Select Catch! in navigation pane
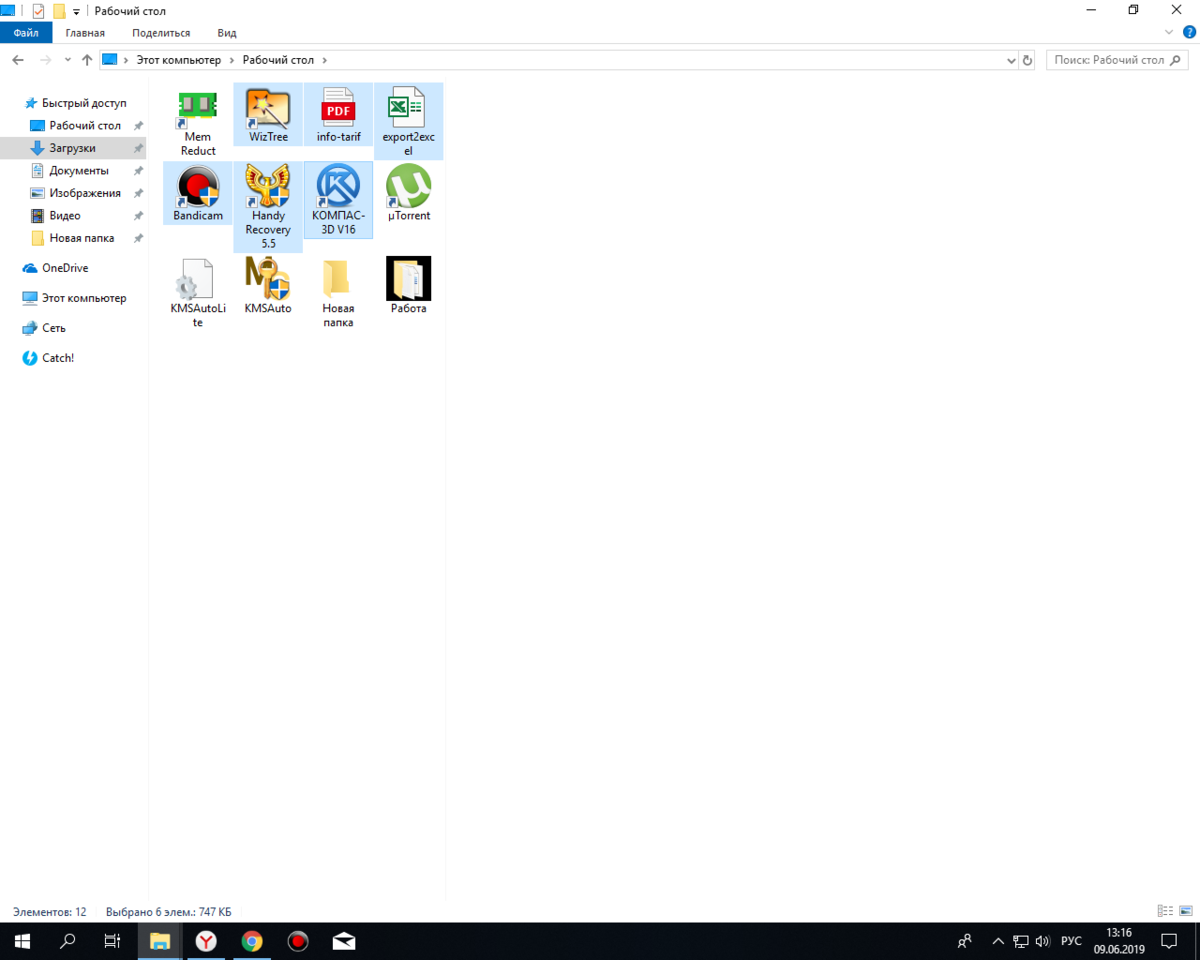Viewport: 1200px width, 960px height. click(x=57, y=358)
